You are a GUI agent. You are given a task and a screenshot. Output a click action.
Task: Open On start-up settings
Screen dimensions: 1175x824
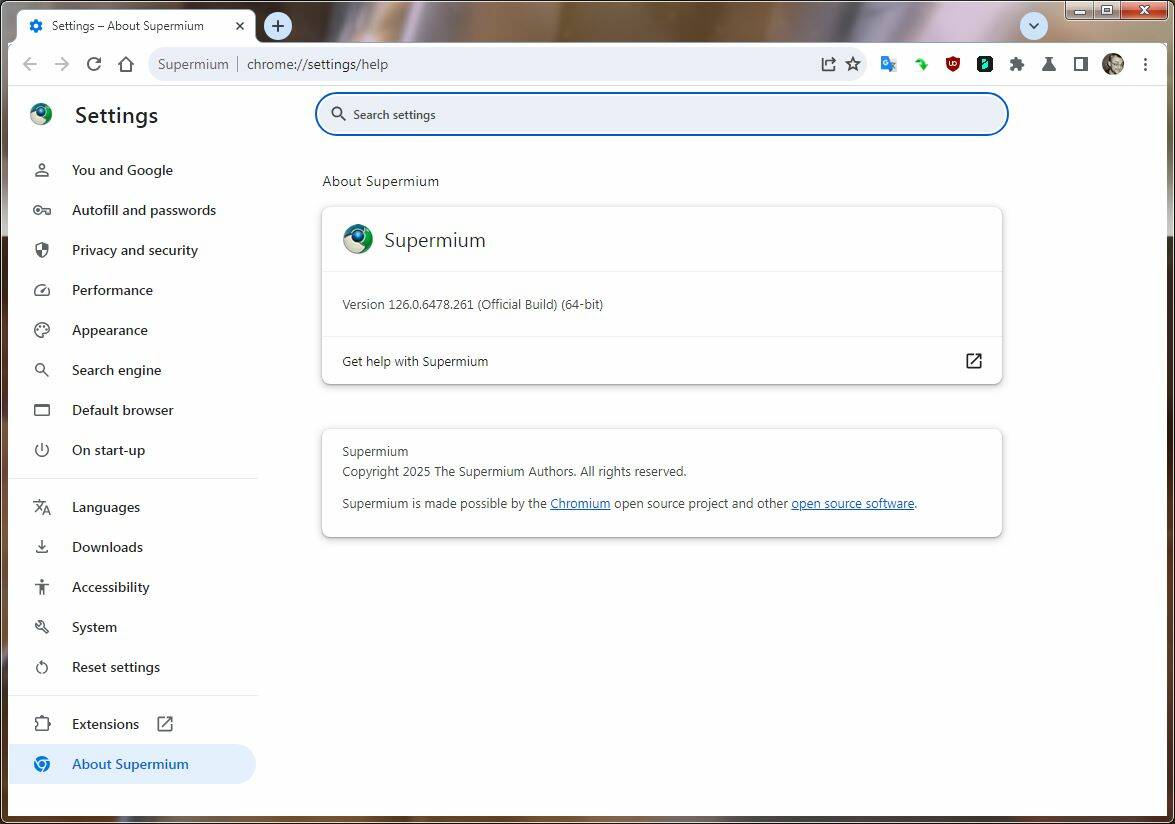point(133,450)
